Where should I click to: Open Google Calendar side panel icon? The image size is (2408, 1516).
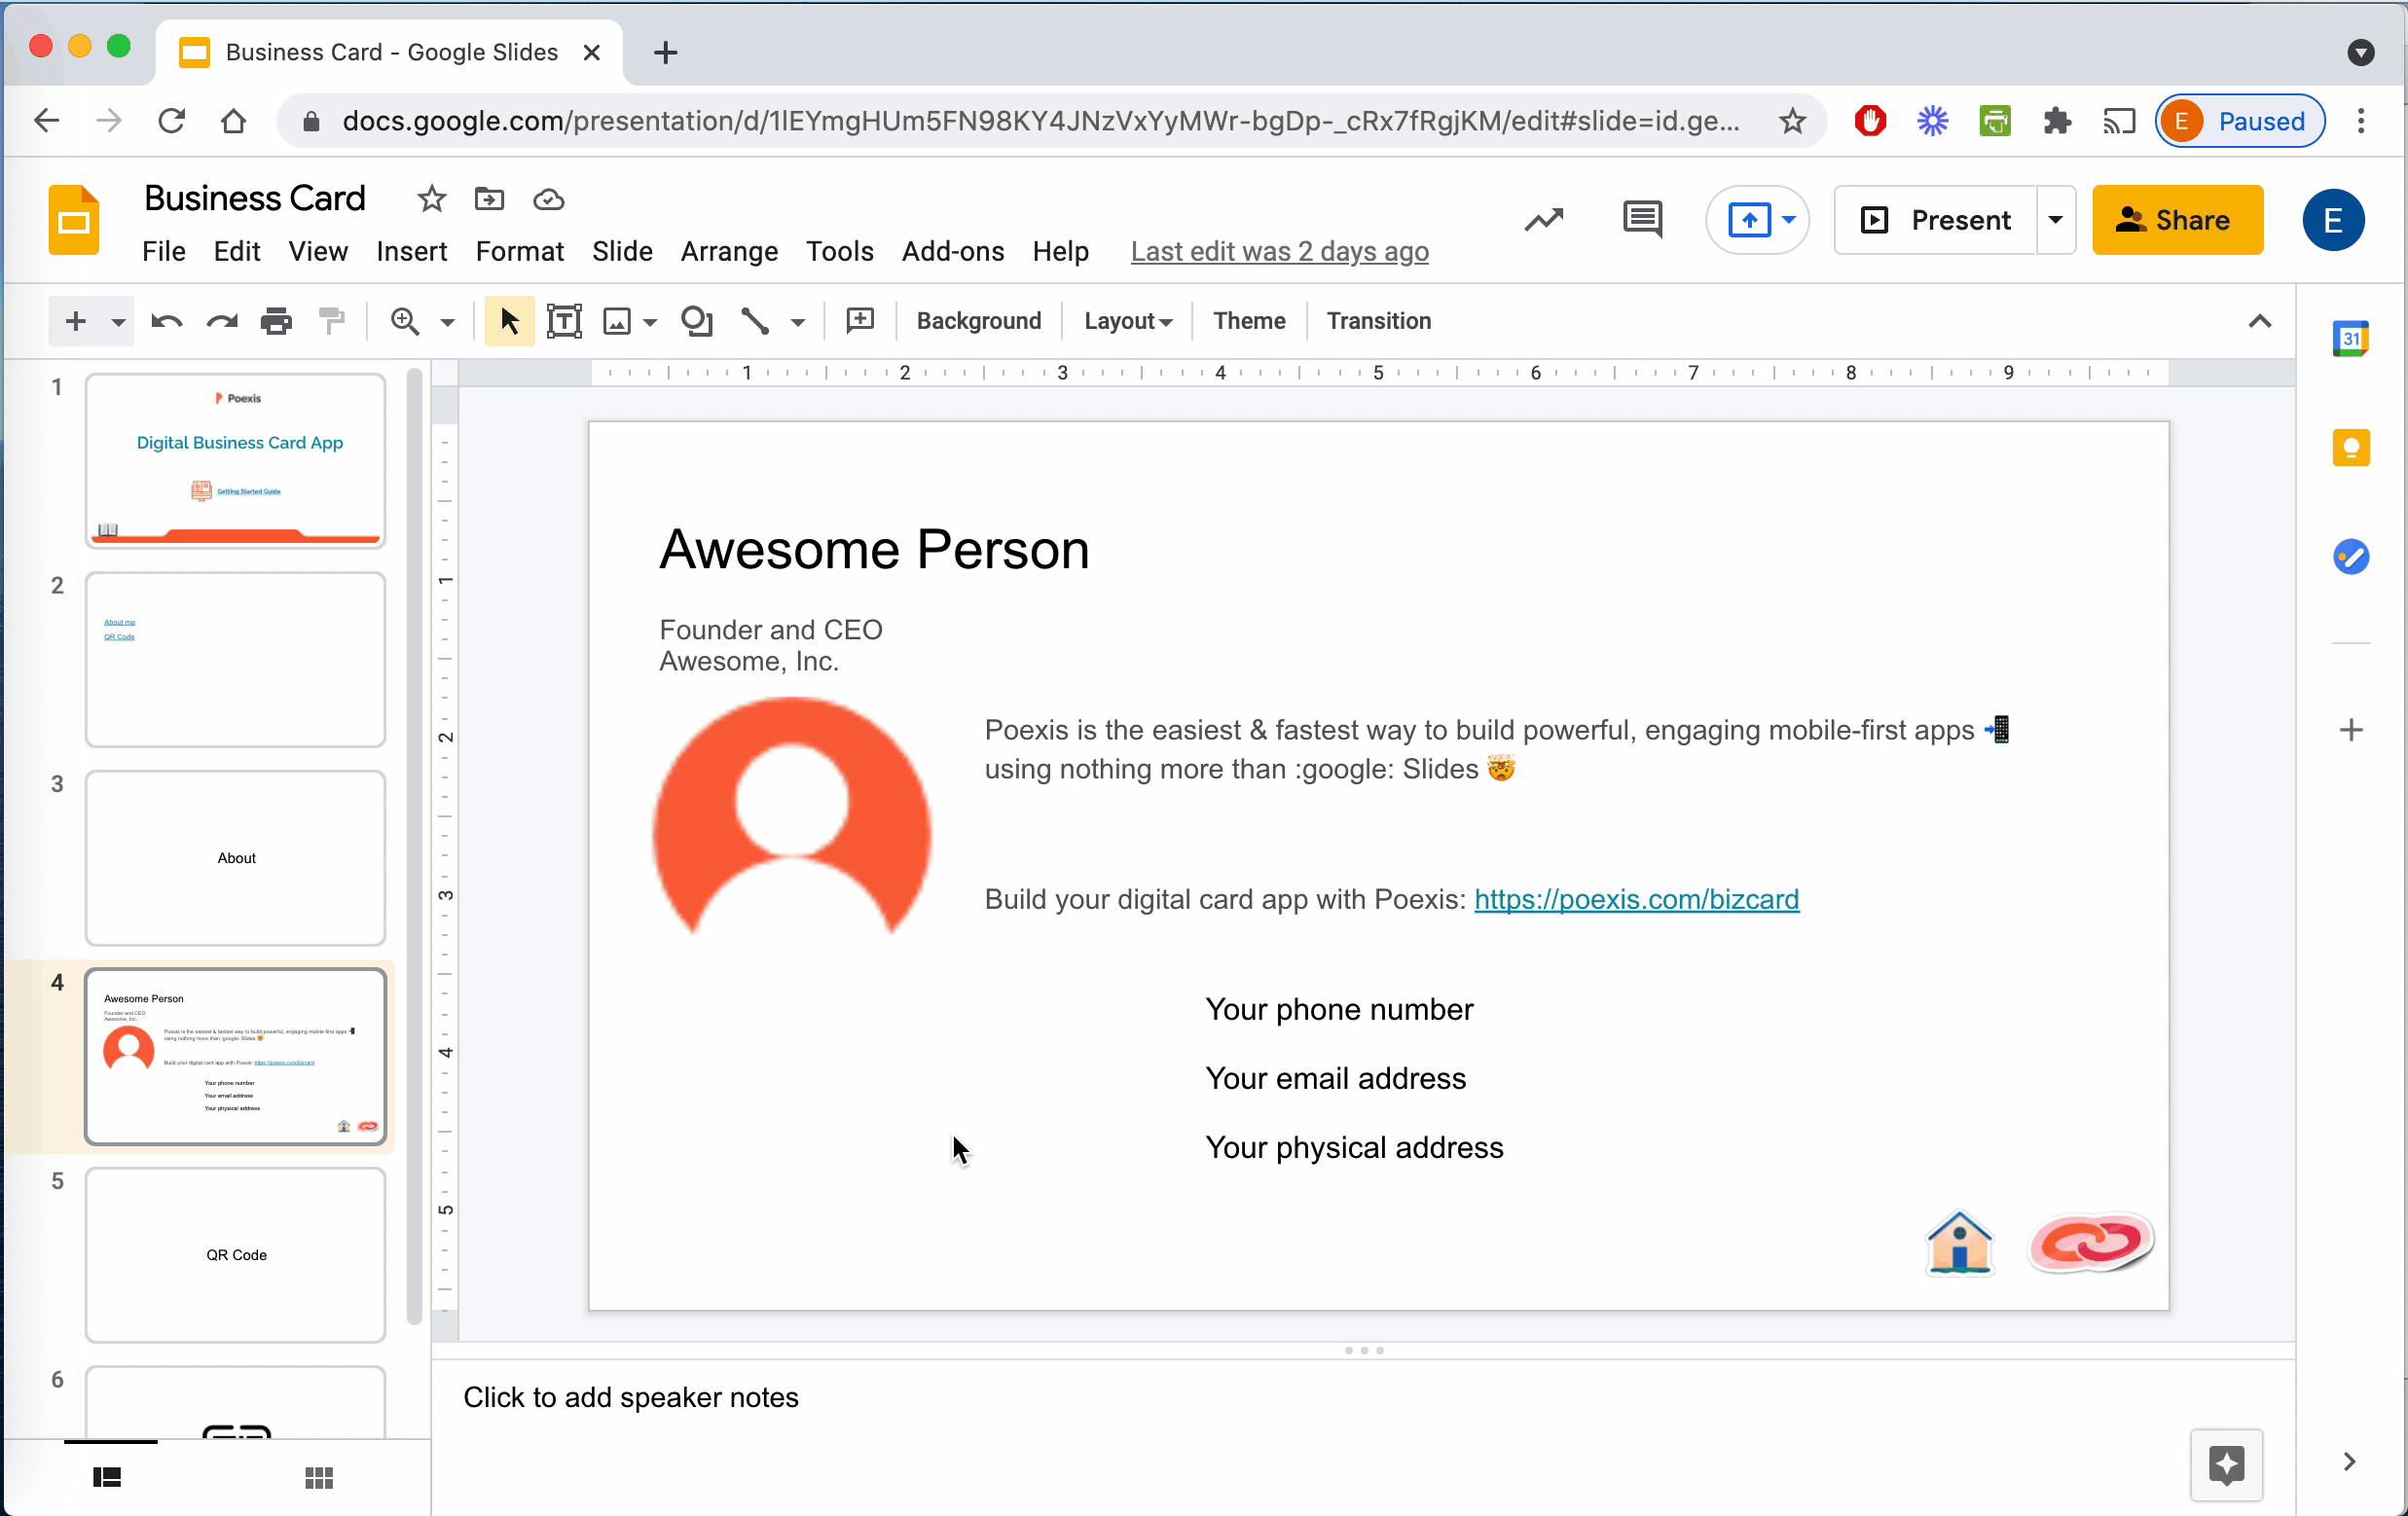(2351, 338)
